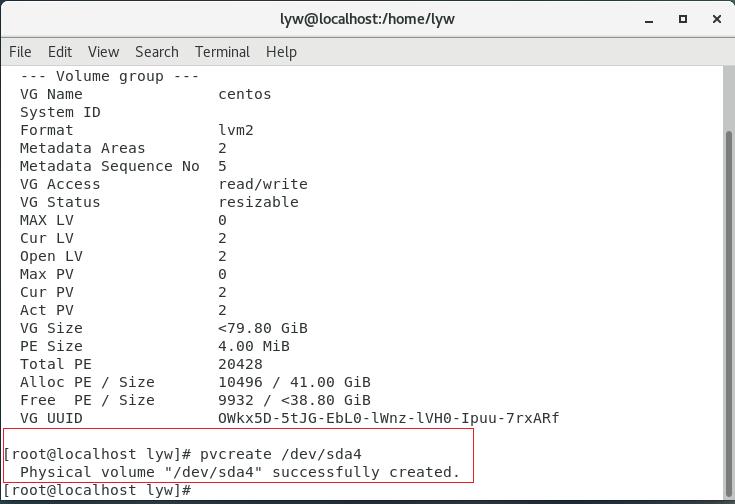This screenshot has height=504, width=735.
Task: Click the Total PE value 20428
Action: tap(240, 364)
